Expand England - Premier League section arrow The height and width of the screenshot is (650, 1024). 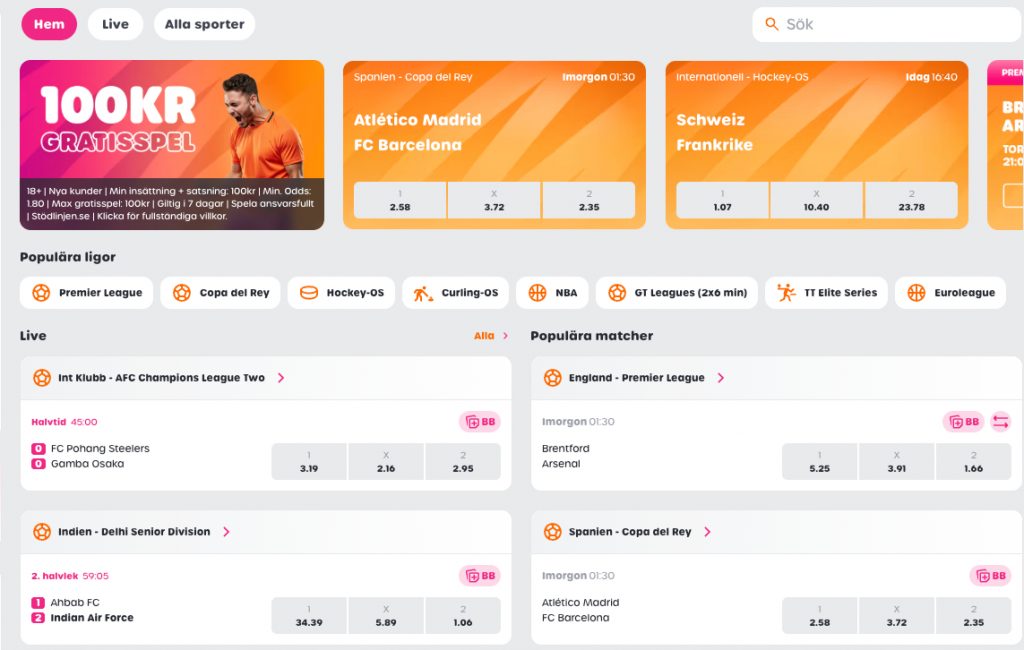click(721, 378)
